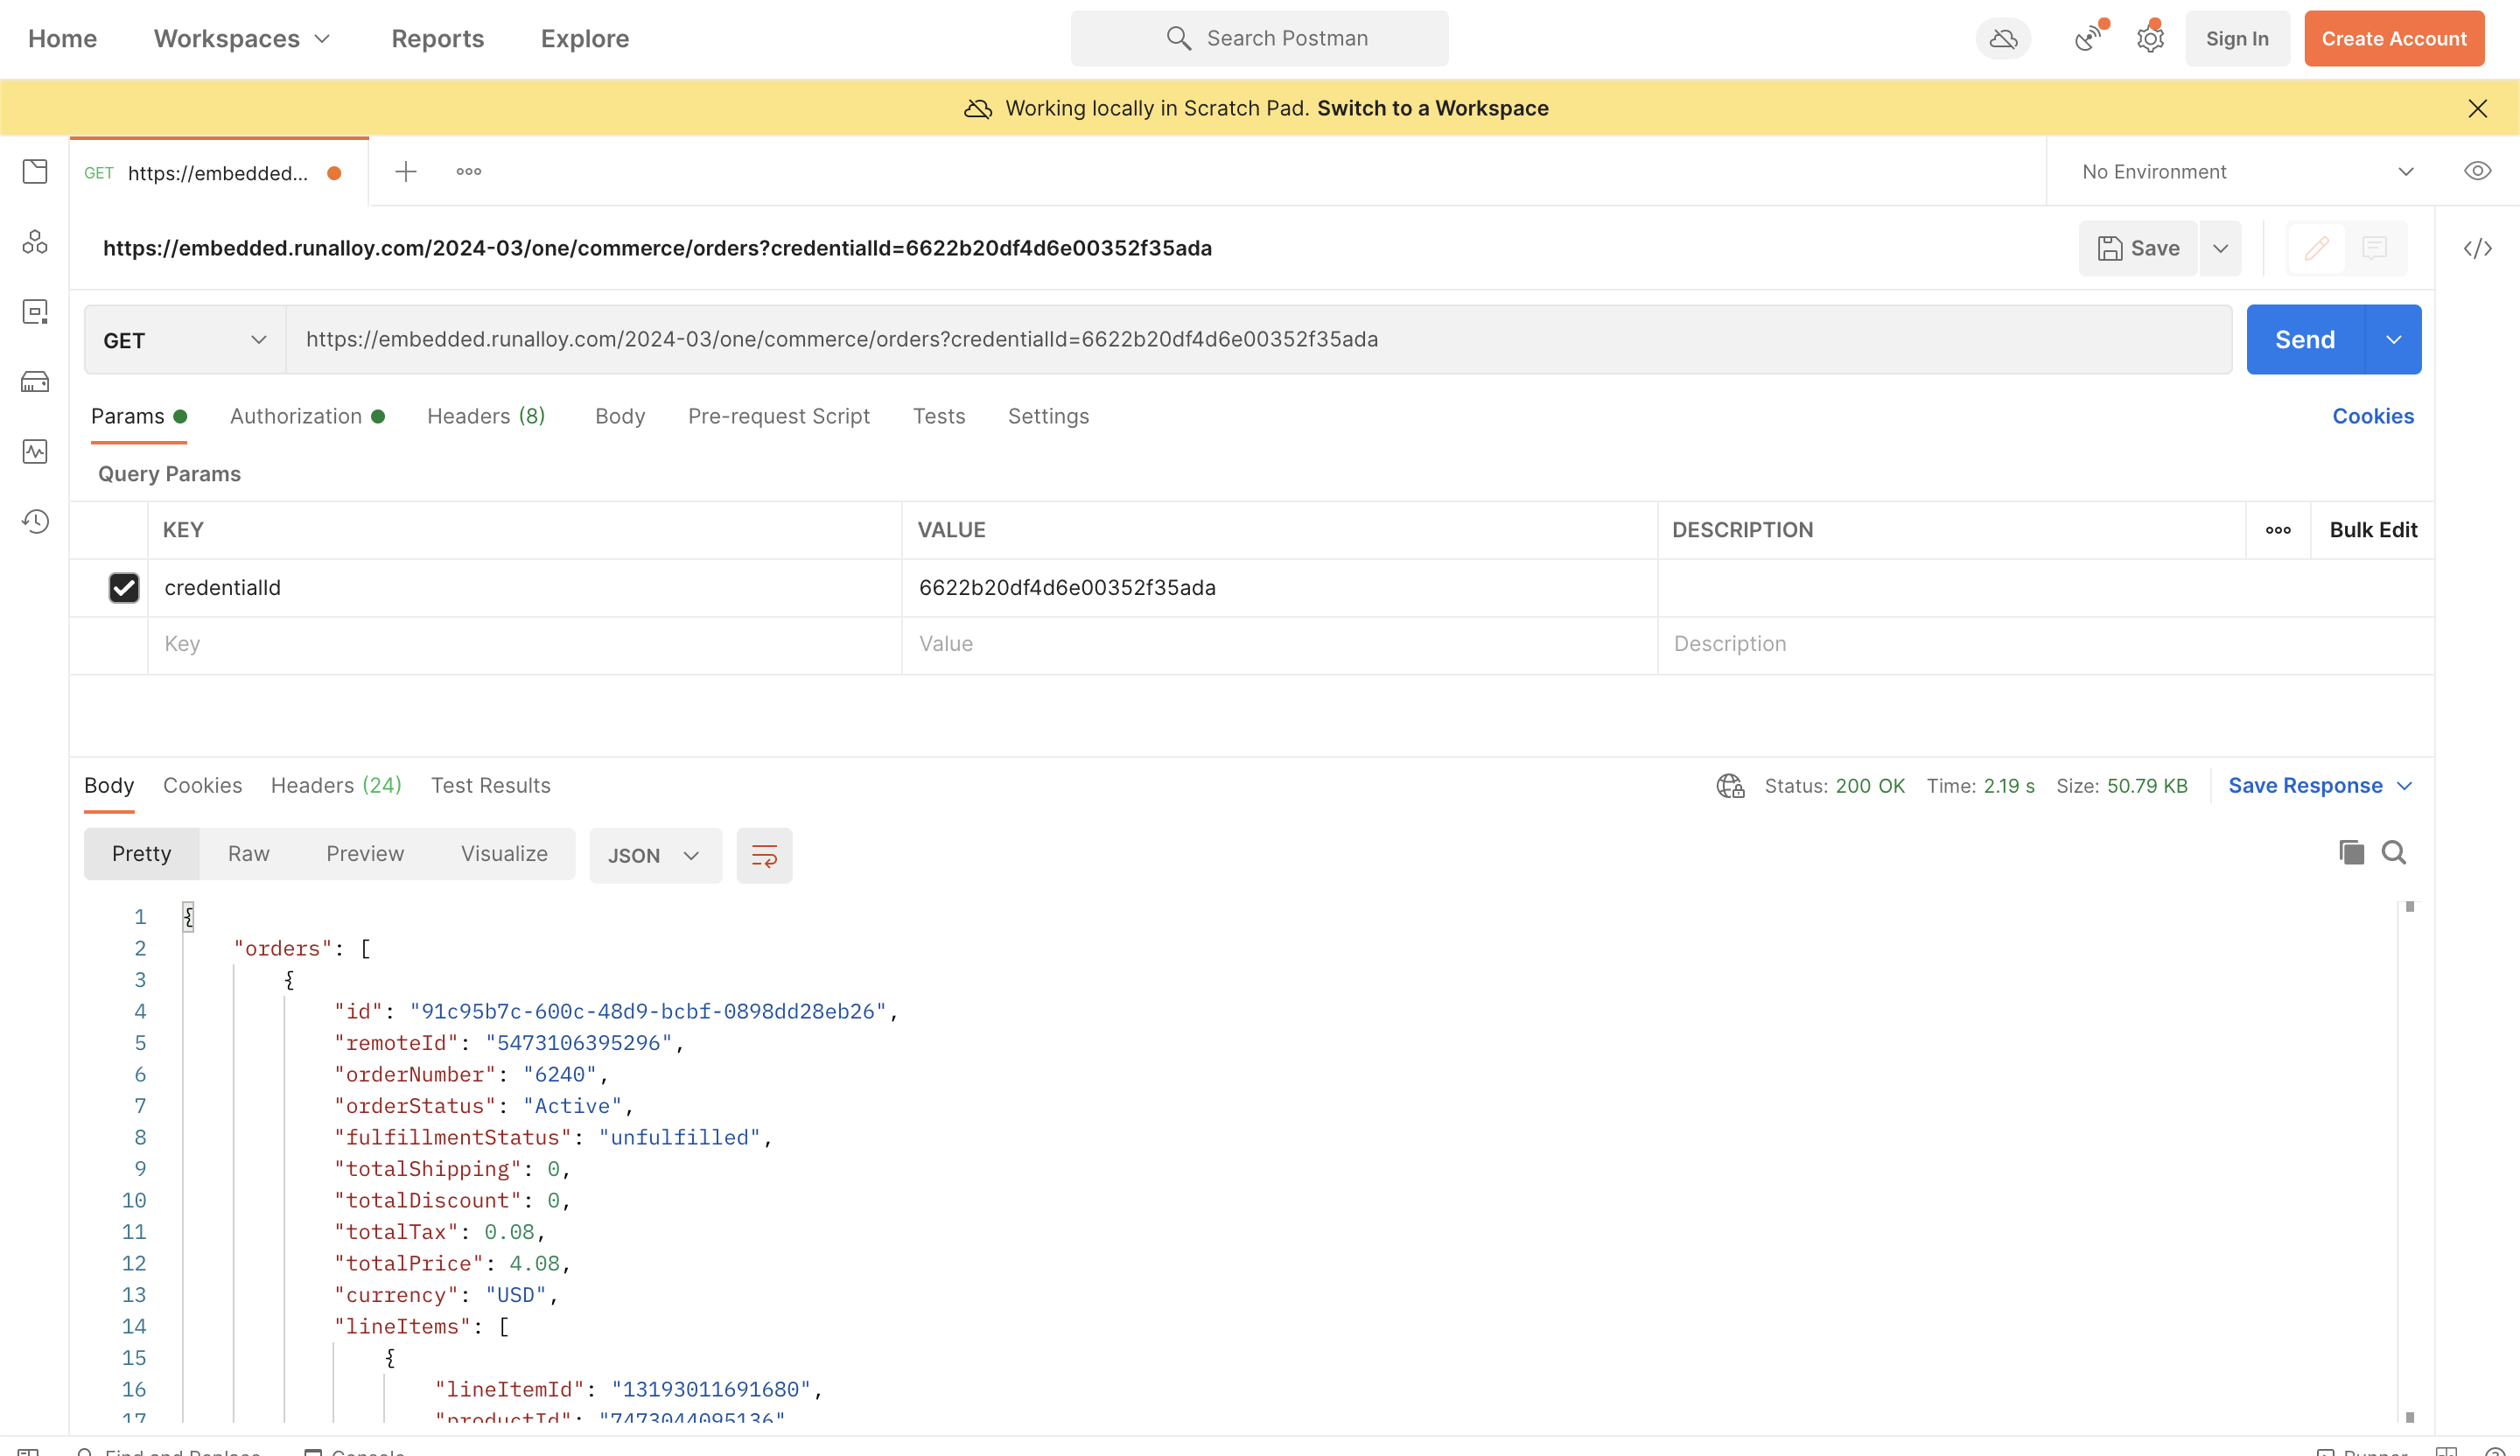Open the JSON format dropdown
This screenshot has width=2520, height=1456.
[655, 855]
